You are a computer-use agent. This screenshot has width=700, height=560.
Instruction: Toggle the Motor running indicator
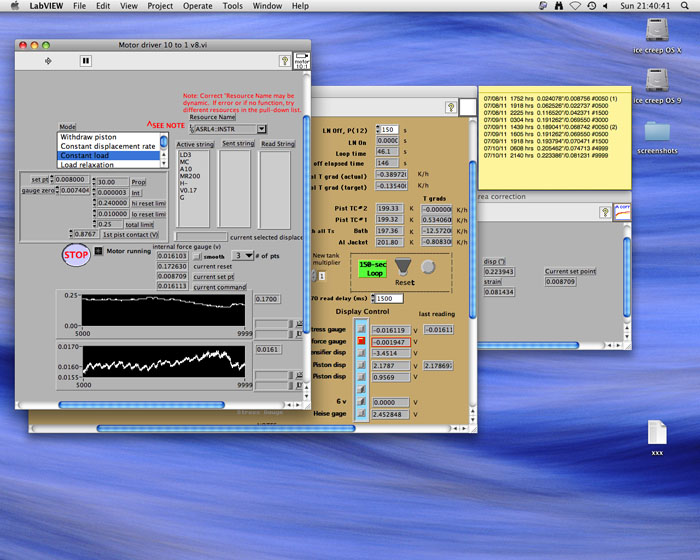(99, 250)
